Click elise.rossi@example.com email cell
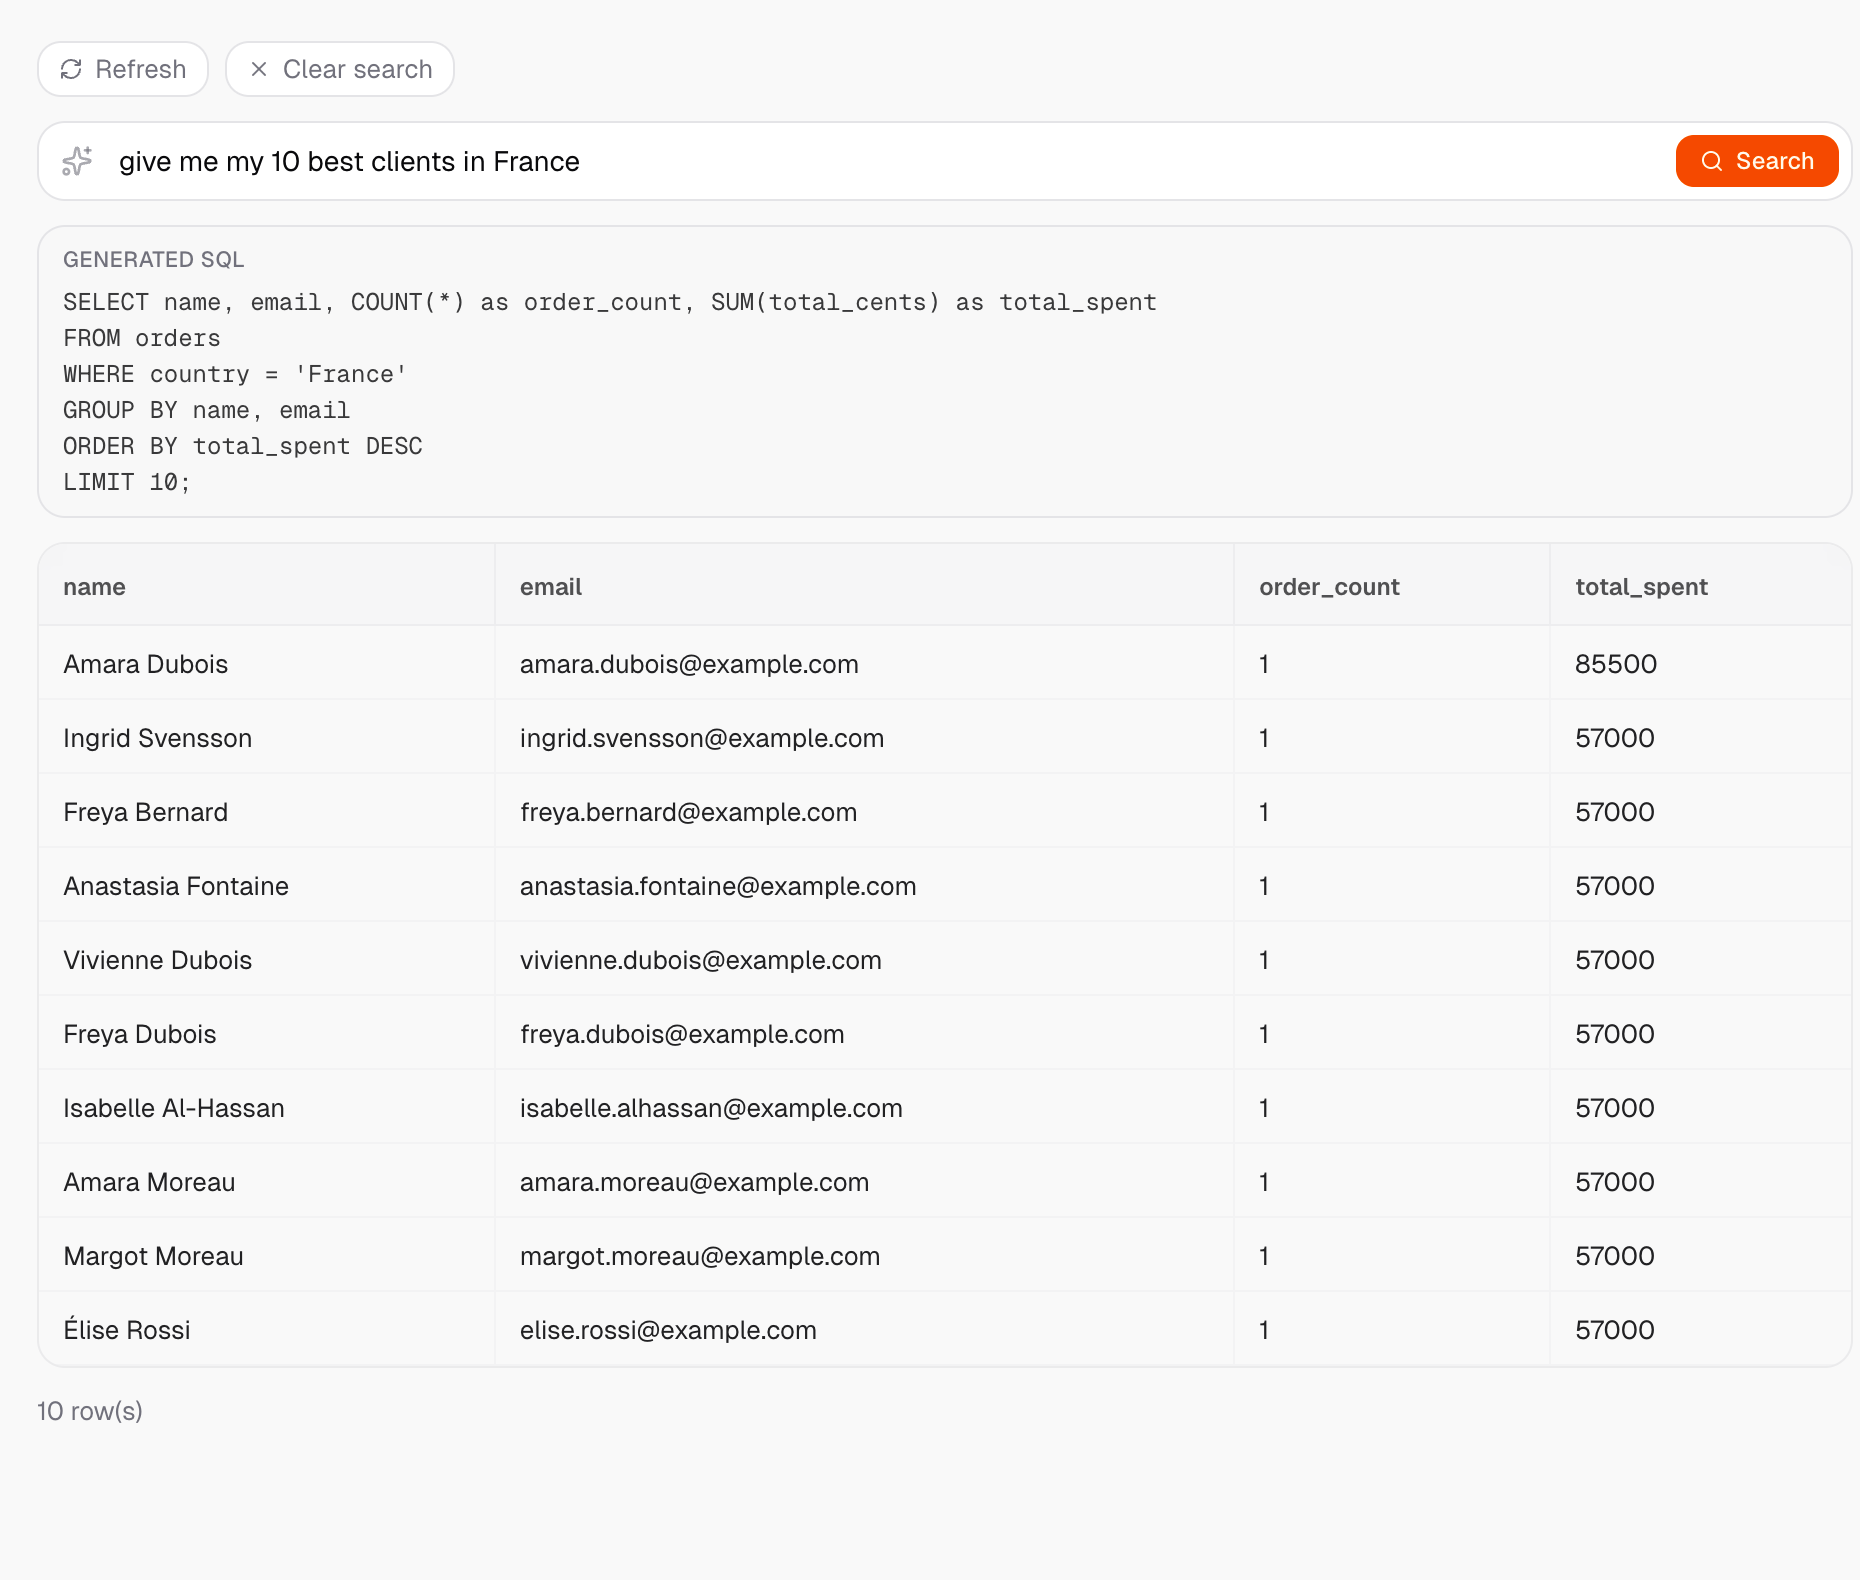The image size is (1860, 1580). point(668,1330)
